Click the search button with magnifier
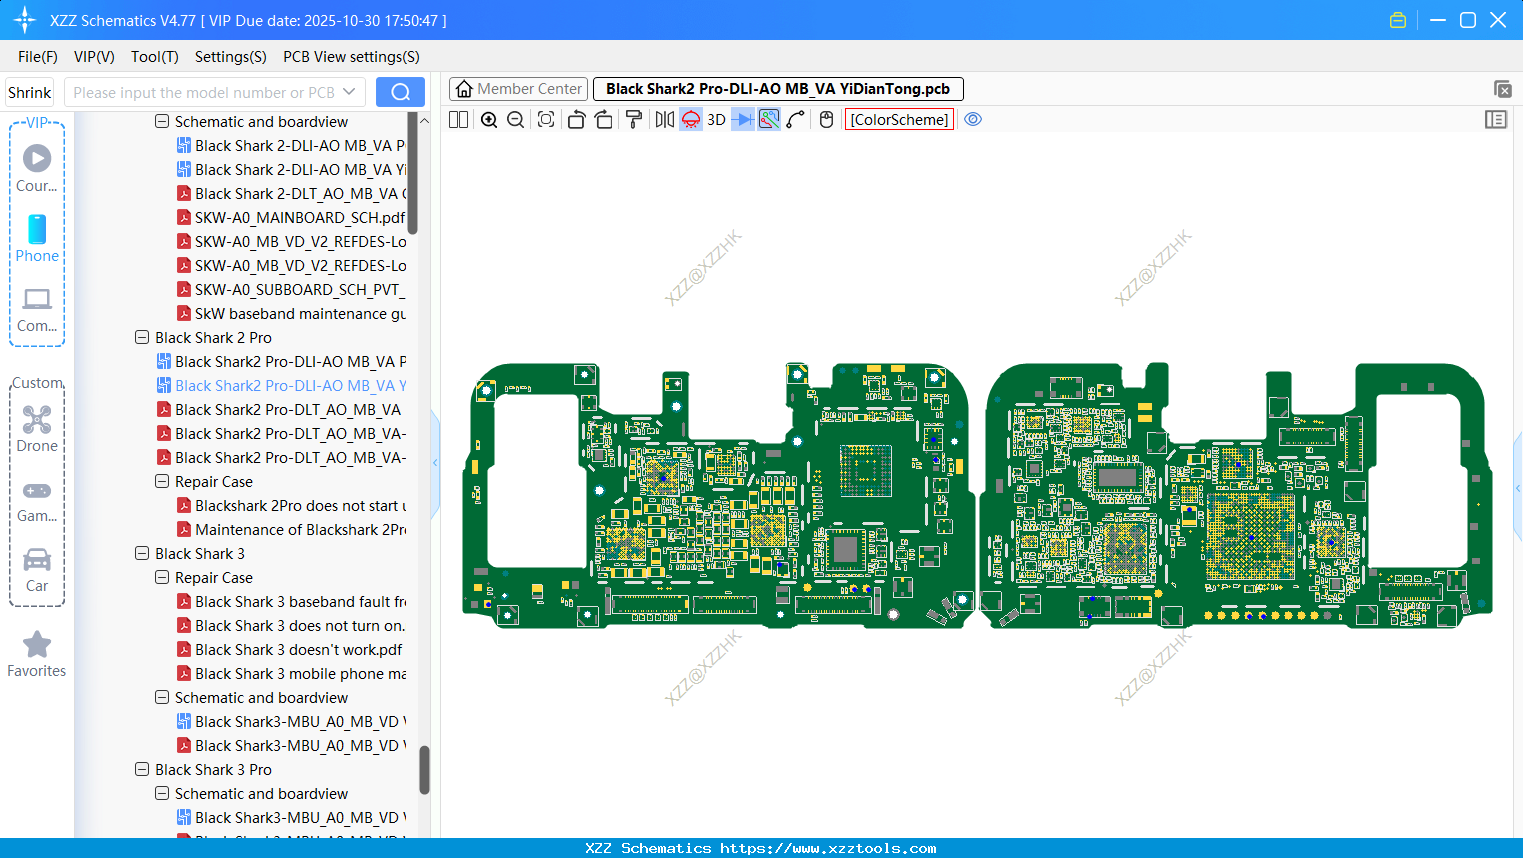Viewport: 1523px width, 858px height. (x=400, y=92)
